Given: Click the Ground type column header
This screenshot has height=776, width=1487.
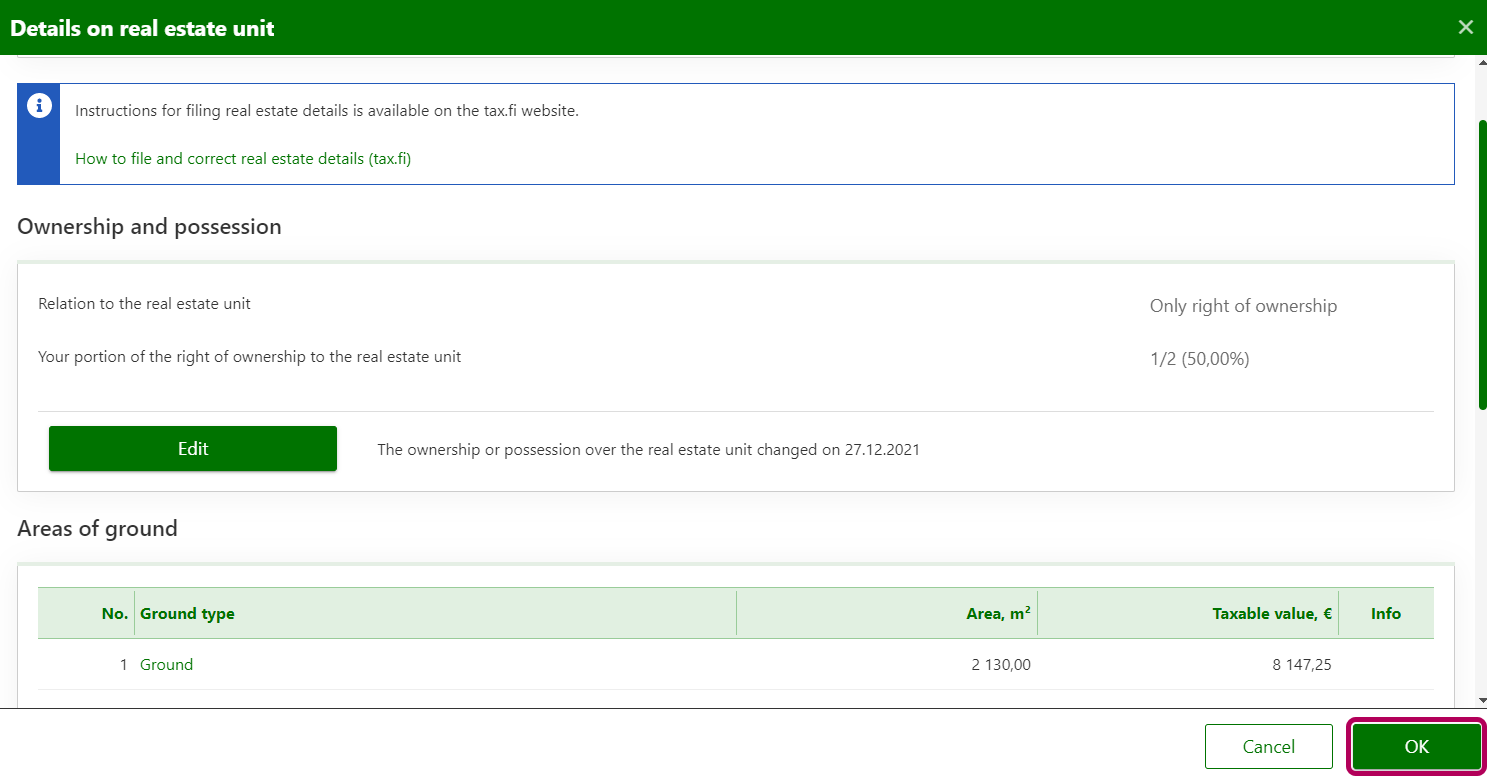Looking at the screenshot, I should 187,614.
